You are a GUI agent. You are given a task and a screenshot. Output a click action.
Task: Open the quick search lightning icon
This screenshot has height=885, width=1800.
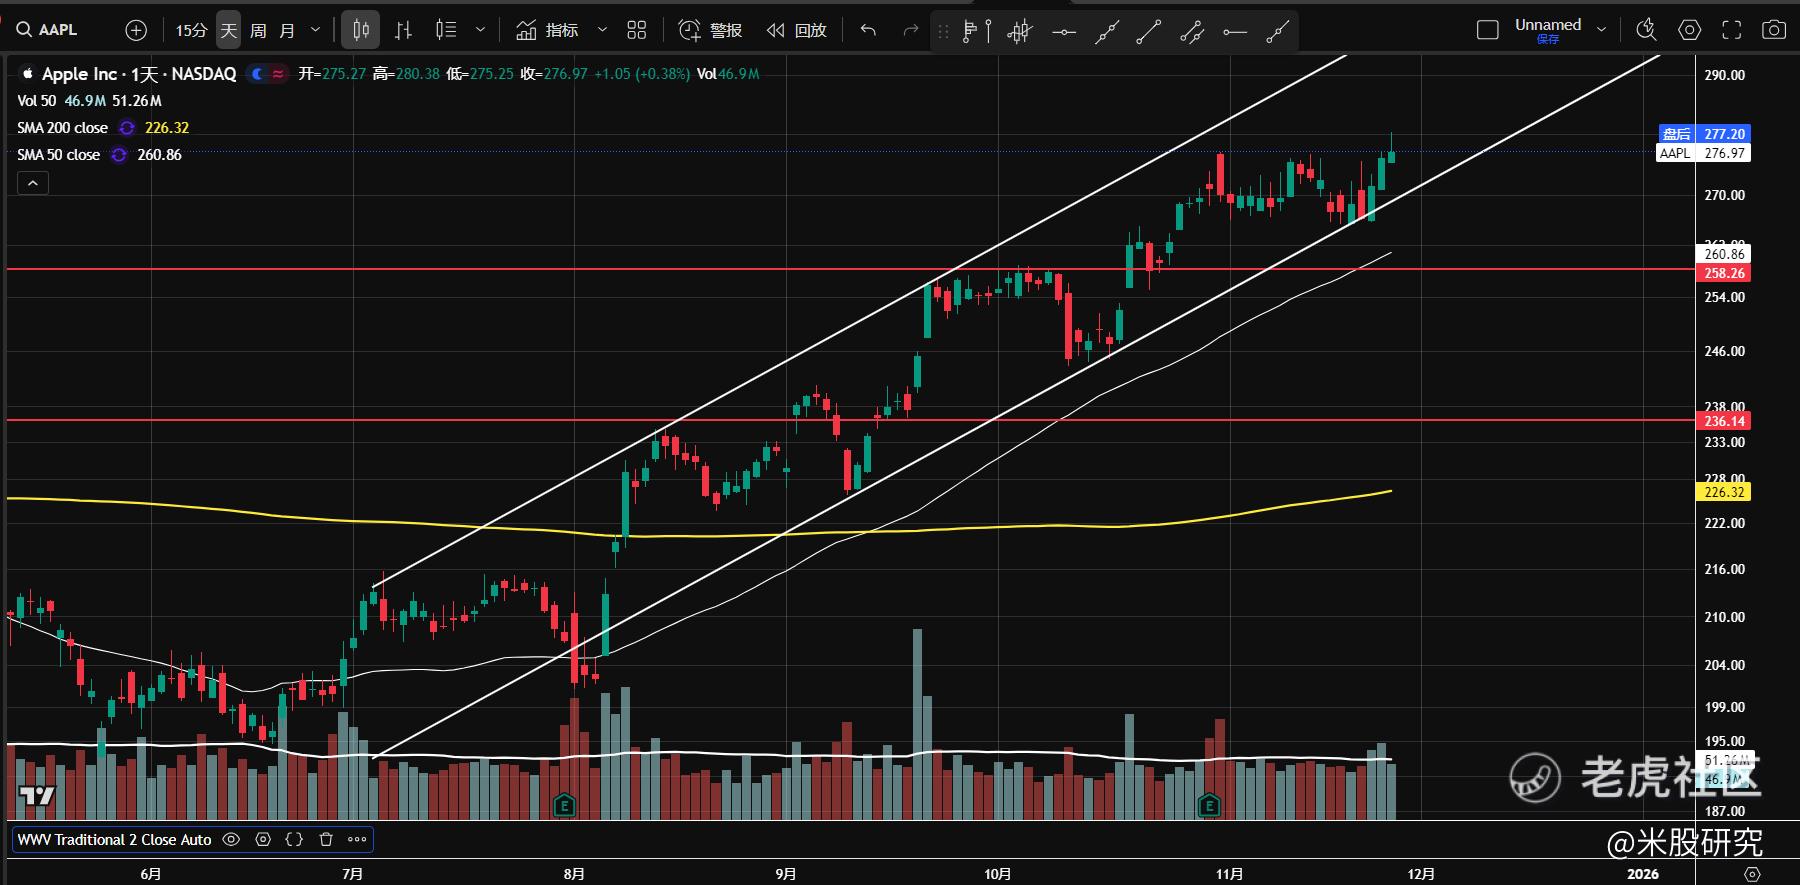tap(1646, 30)
